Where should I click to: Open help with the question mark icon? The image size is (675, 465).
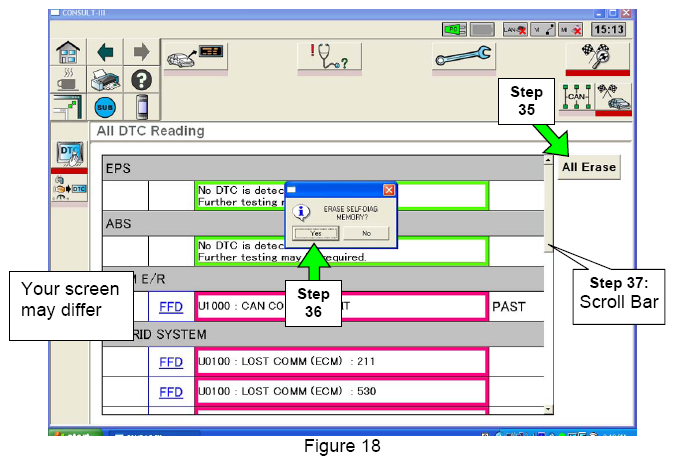pyautogui.click(x=141, y=78)
